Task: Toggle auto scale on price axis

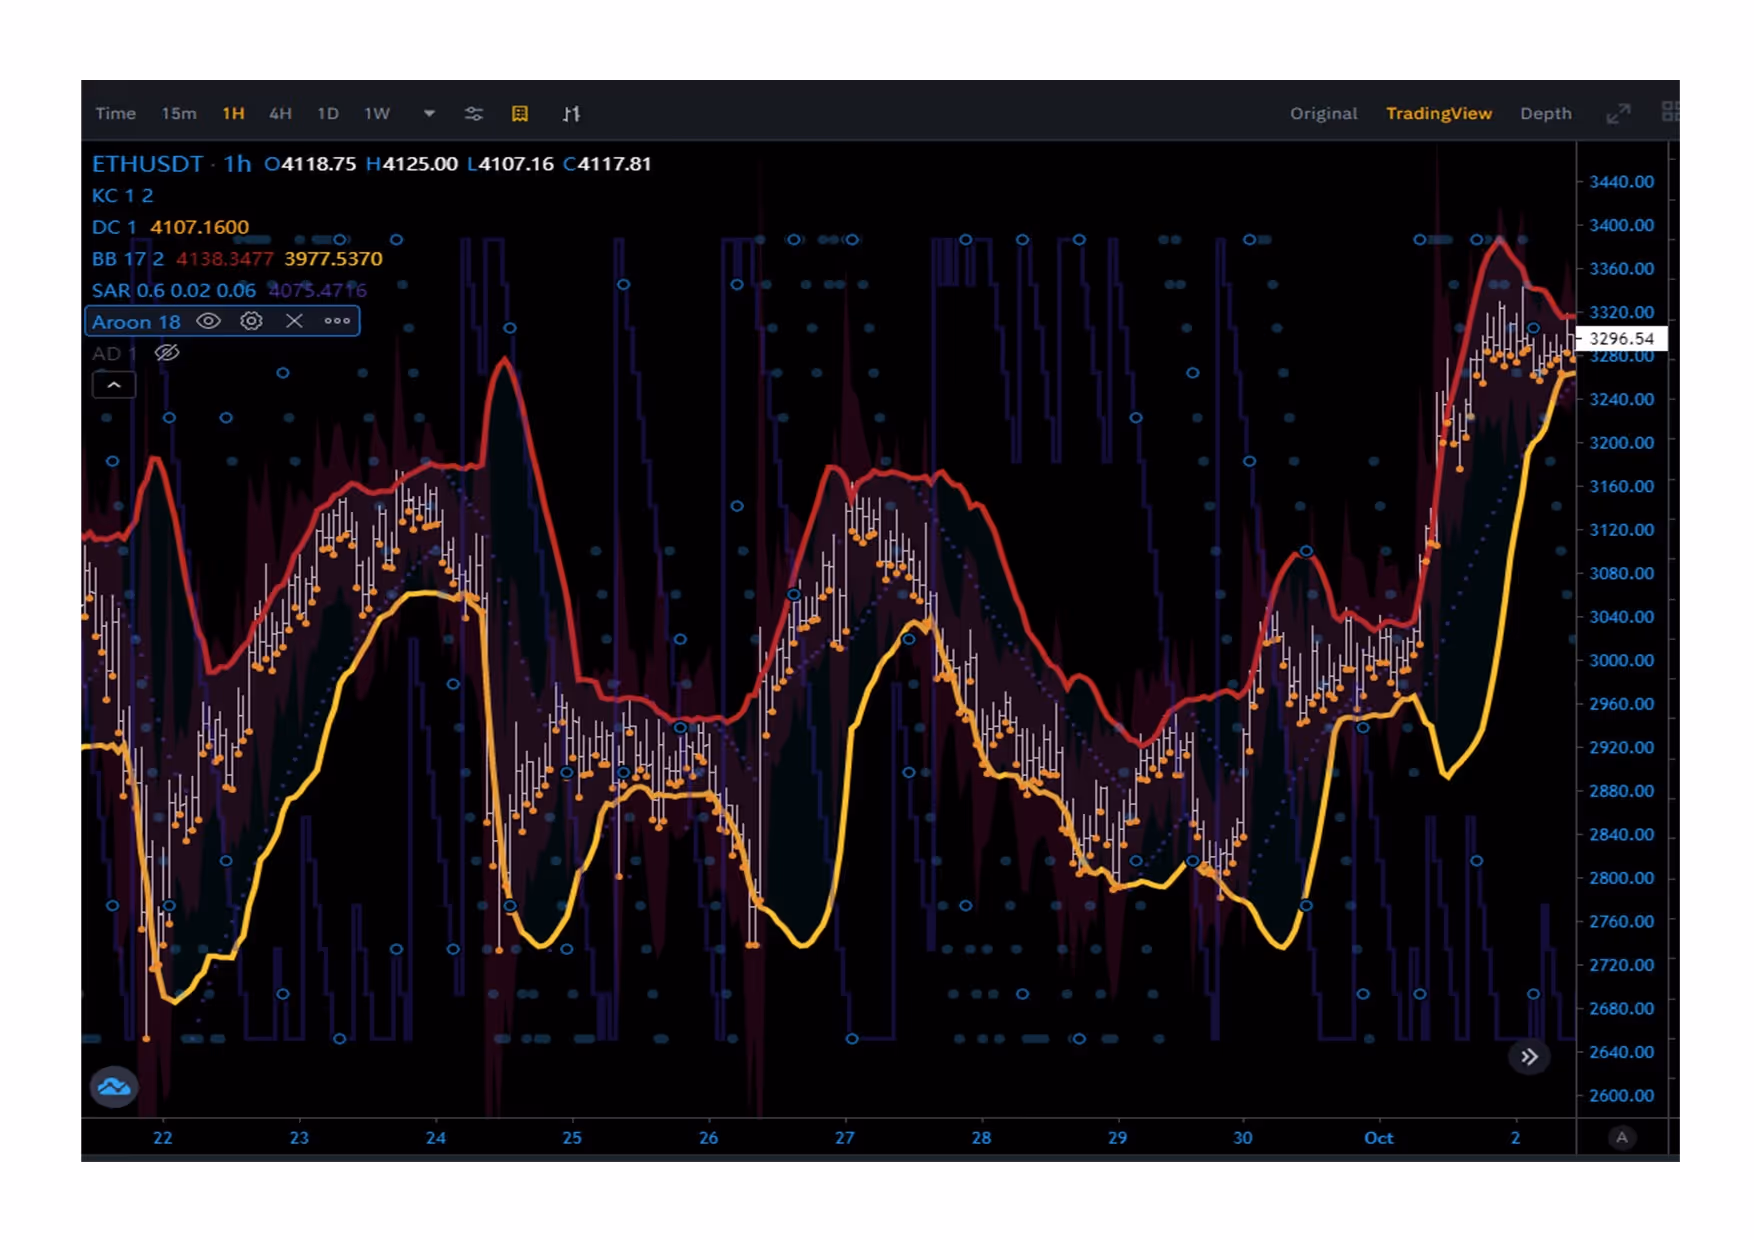Action: point(1621,1137)
